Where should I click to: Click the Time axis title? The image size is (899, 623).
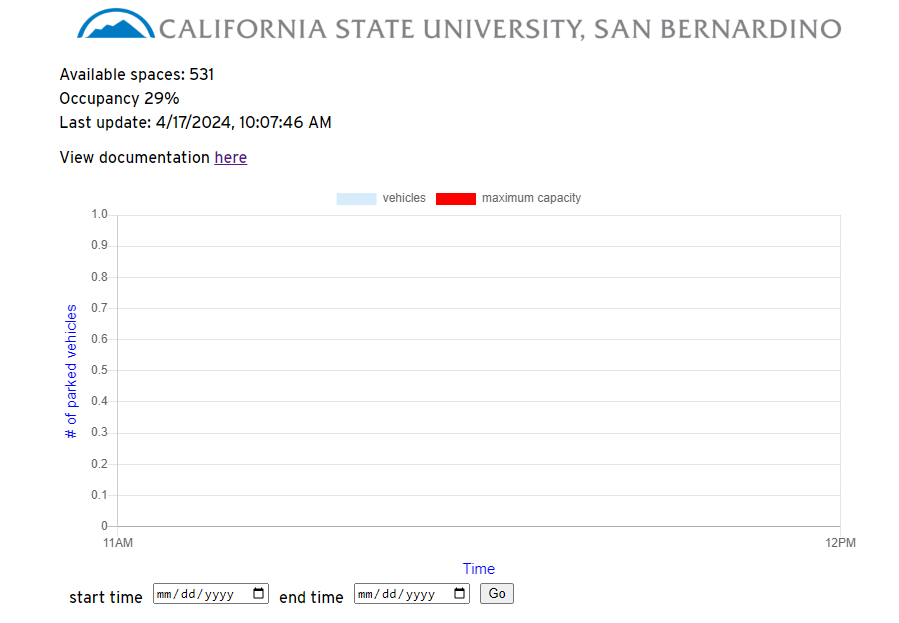coord(479,569)
